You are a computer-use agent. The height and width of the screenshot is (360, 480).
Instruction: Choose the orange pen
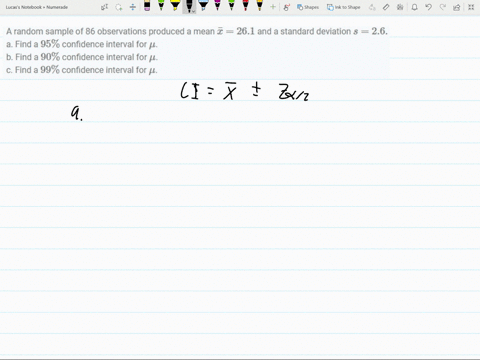[259, 6]
